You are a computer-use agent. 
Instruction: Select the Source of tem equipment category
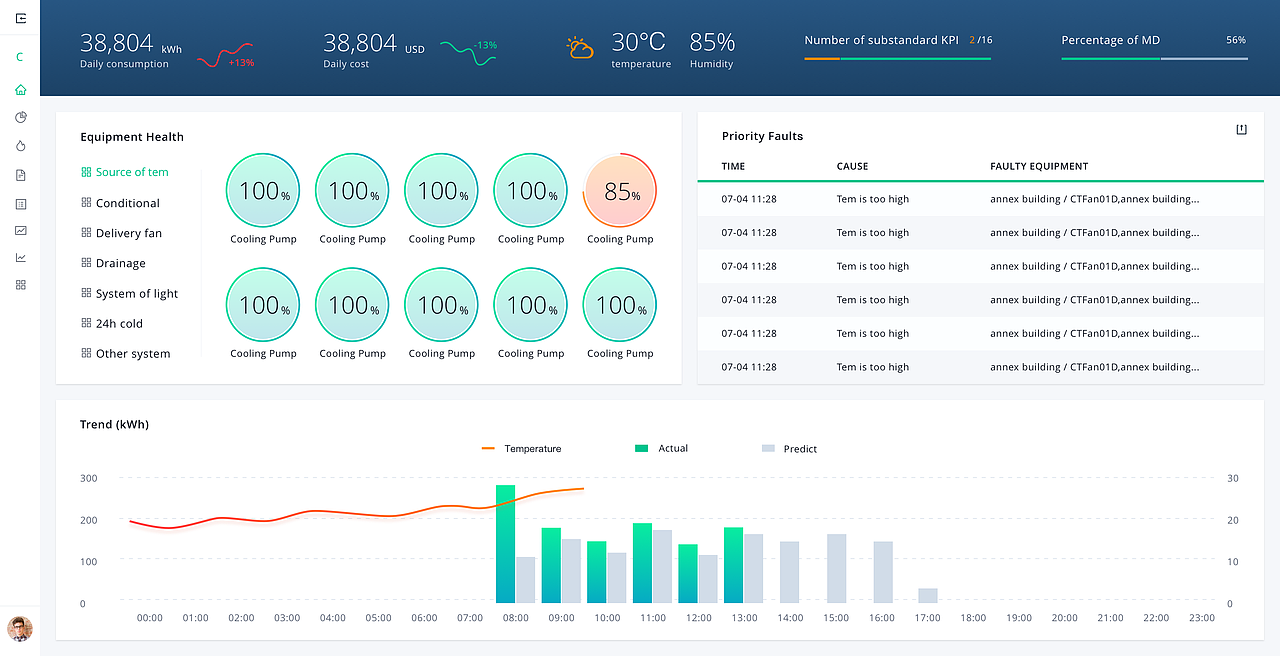pyautogui.click(x=125, y=172)
